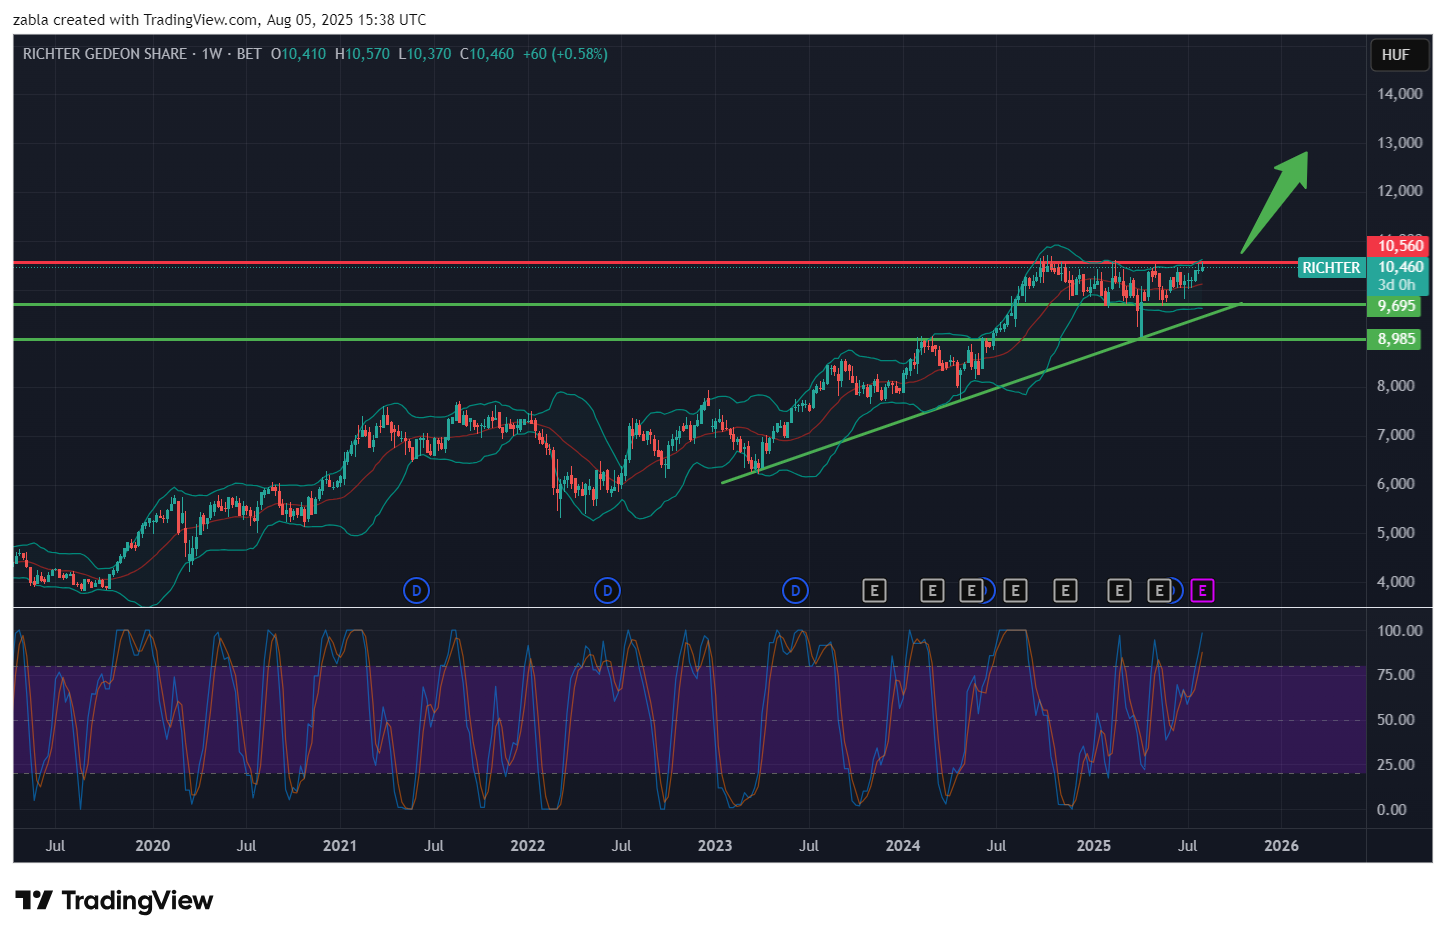Viewport: 1446px width, 938px height.
Task: Click the 1W interval label
Action: (x=212, y=54)
